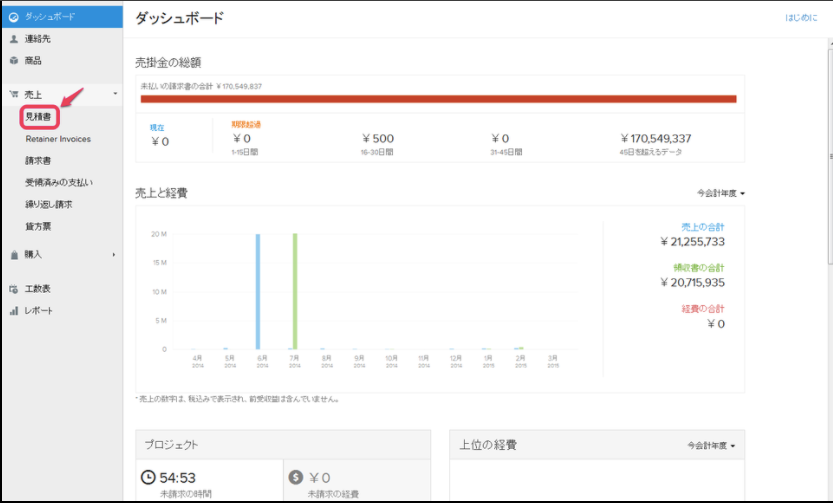Click the sales shopping cart icon
833x503 pixels.
point(14,95)
